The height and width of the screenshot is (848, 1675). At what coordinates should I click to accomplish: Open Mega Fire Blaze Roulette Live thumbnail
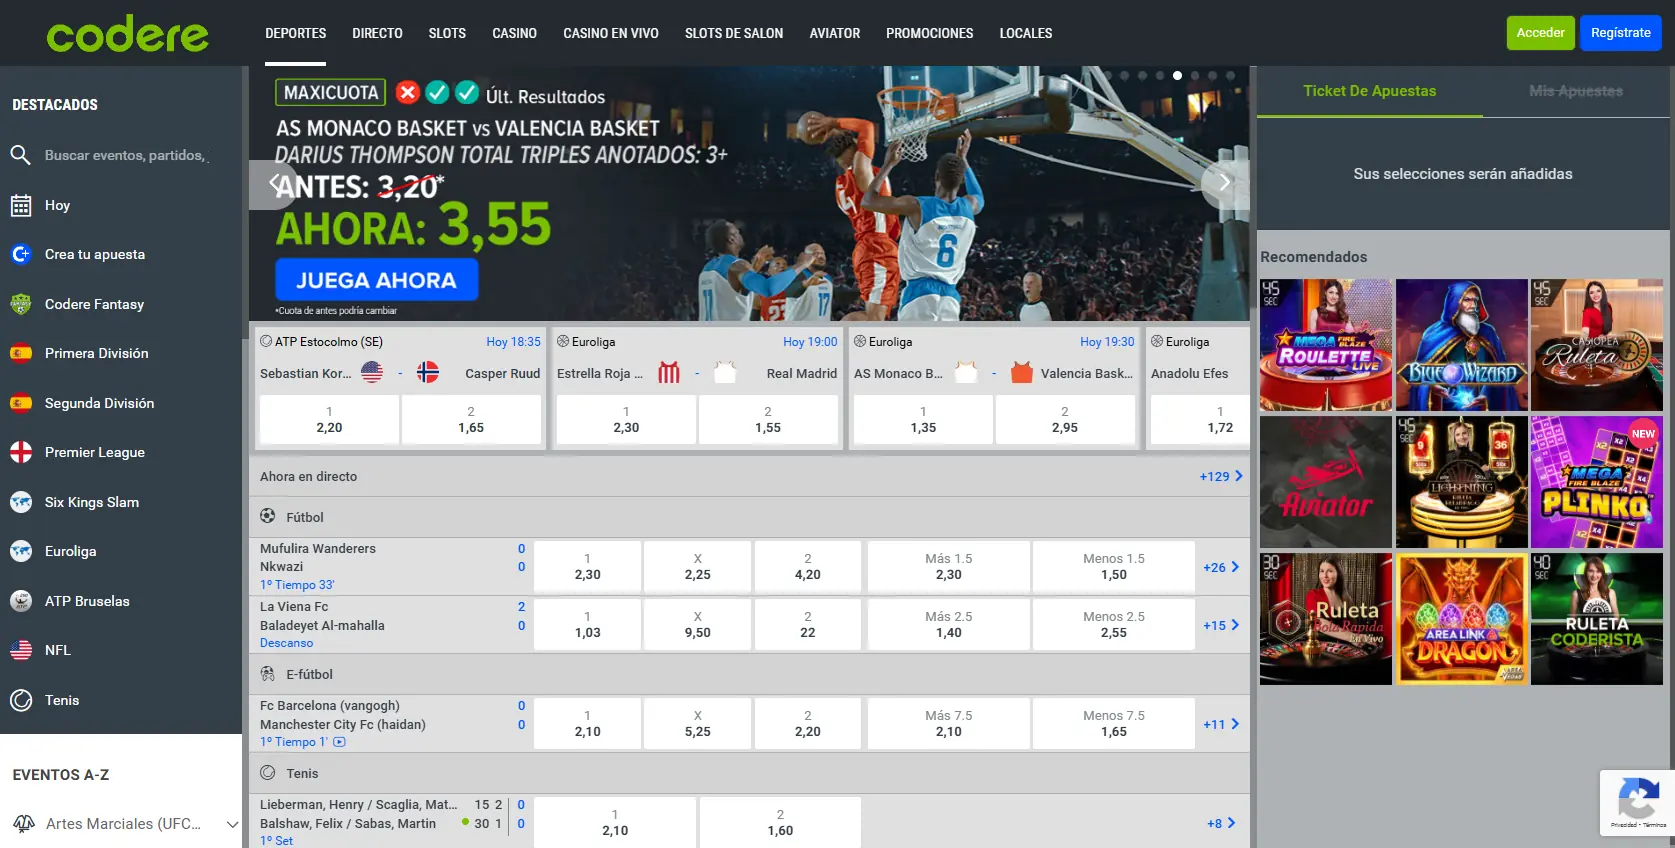(x=1326, y=345)
